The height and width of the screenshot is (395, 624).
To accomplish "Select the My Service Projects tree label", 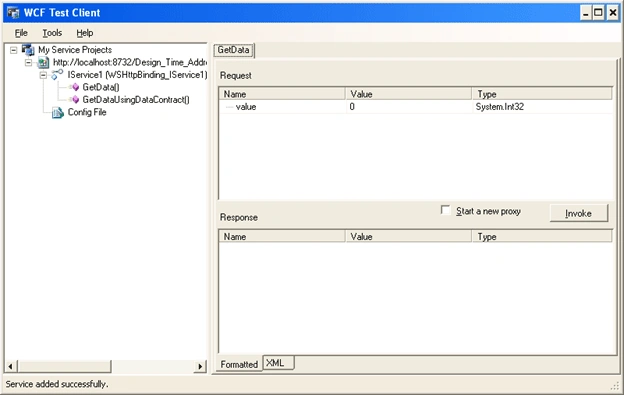I will pyautogui.click(x=75, y=50).
